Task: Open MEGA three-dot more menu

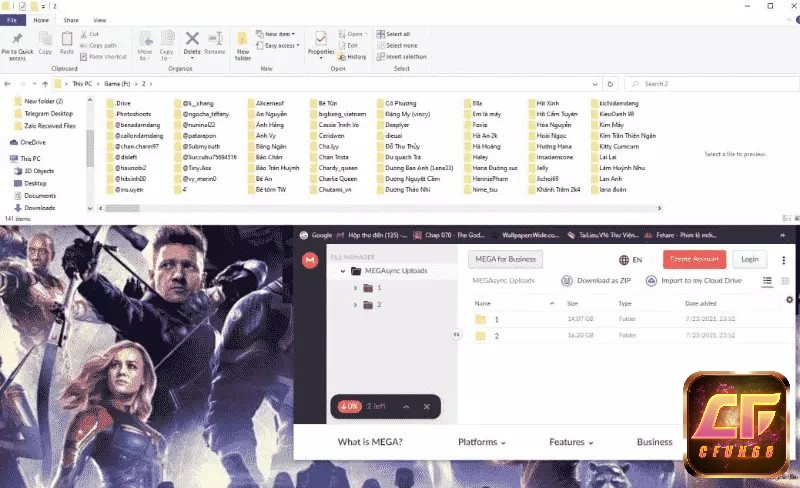Action: [x=784, y=260]
